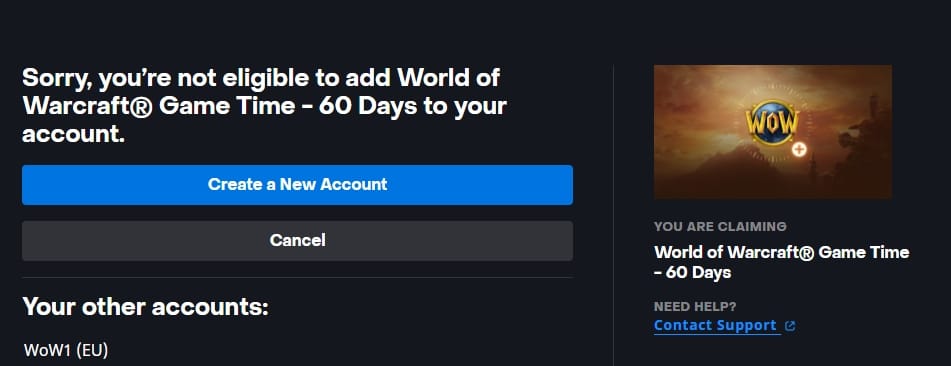Click the horizontal divider below Cancel

(x=297, y=277)
